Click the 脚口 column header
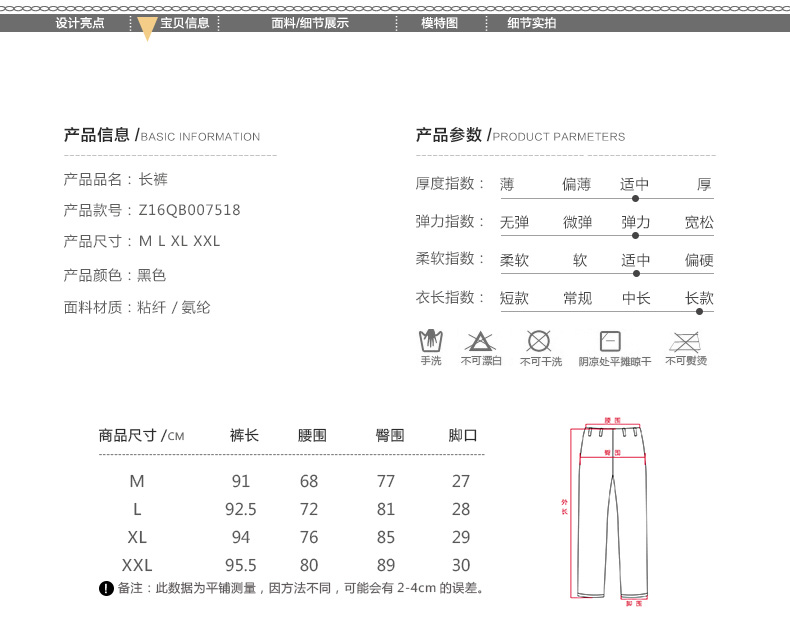Viewport: 790px width, 626px height. tap(463, 435)
